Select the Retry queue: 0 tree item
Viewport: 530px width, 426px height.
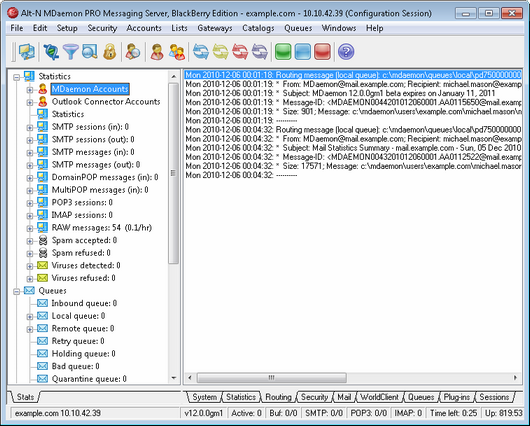(x=78, y=341)
